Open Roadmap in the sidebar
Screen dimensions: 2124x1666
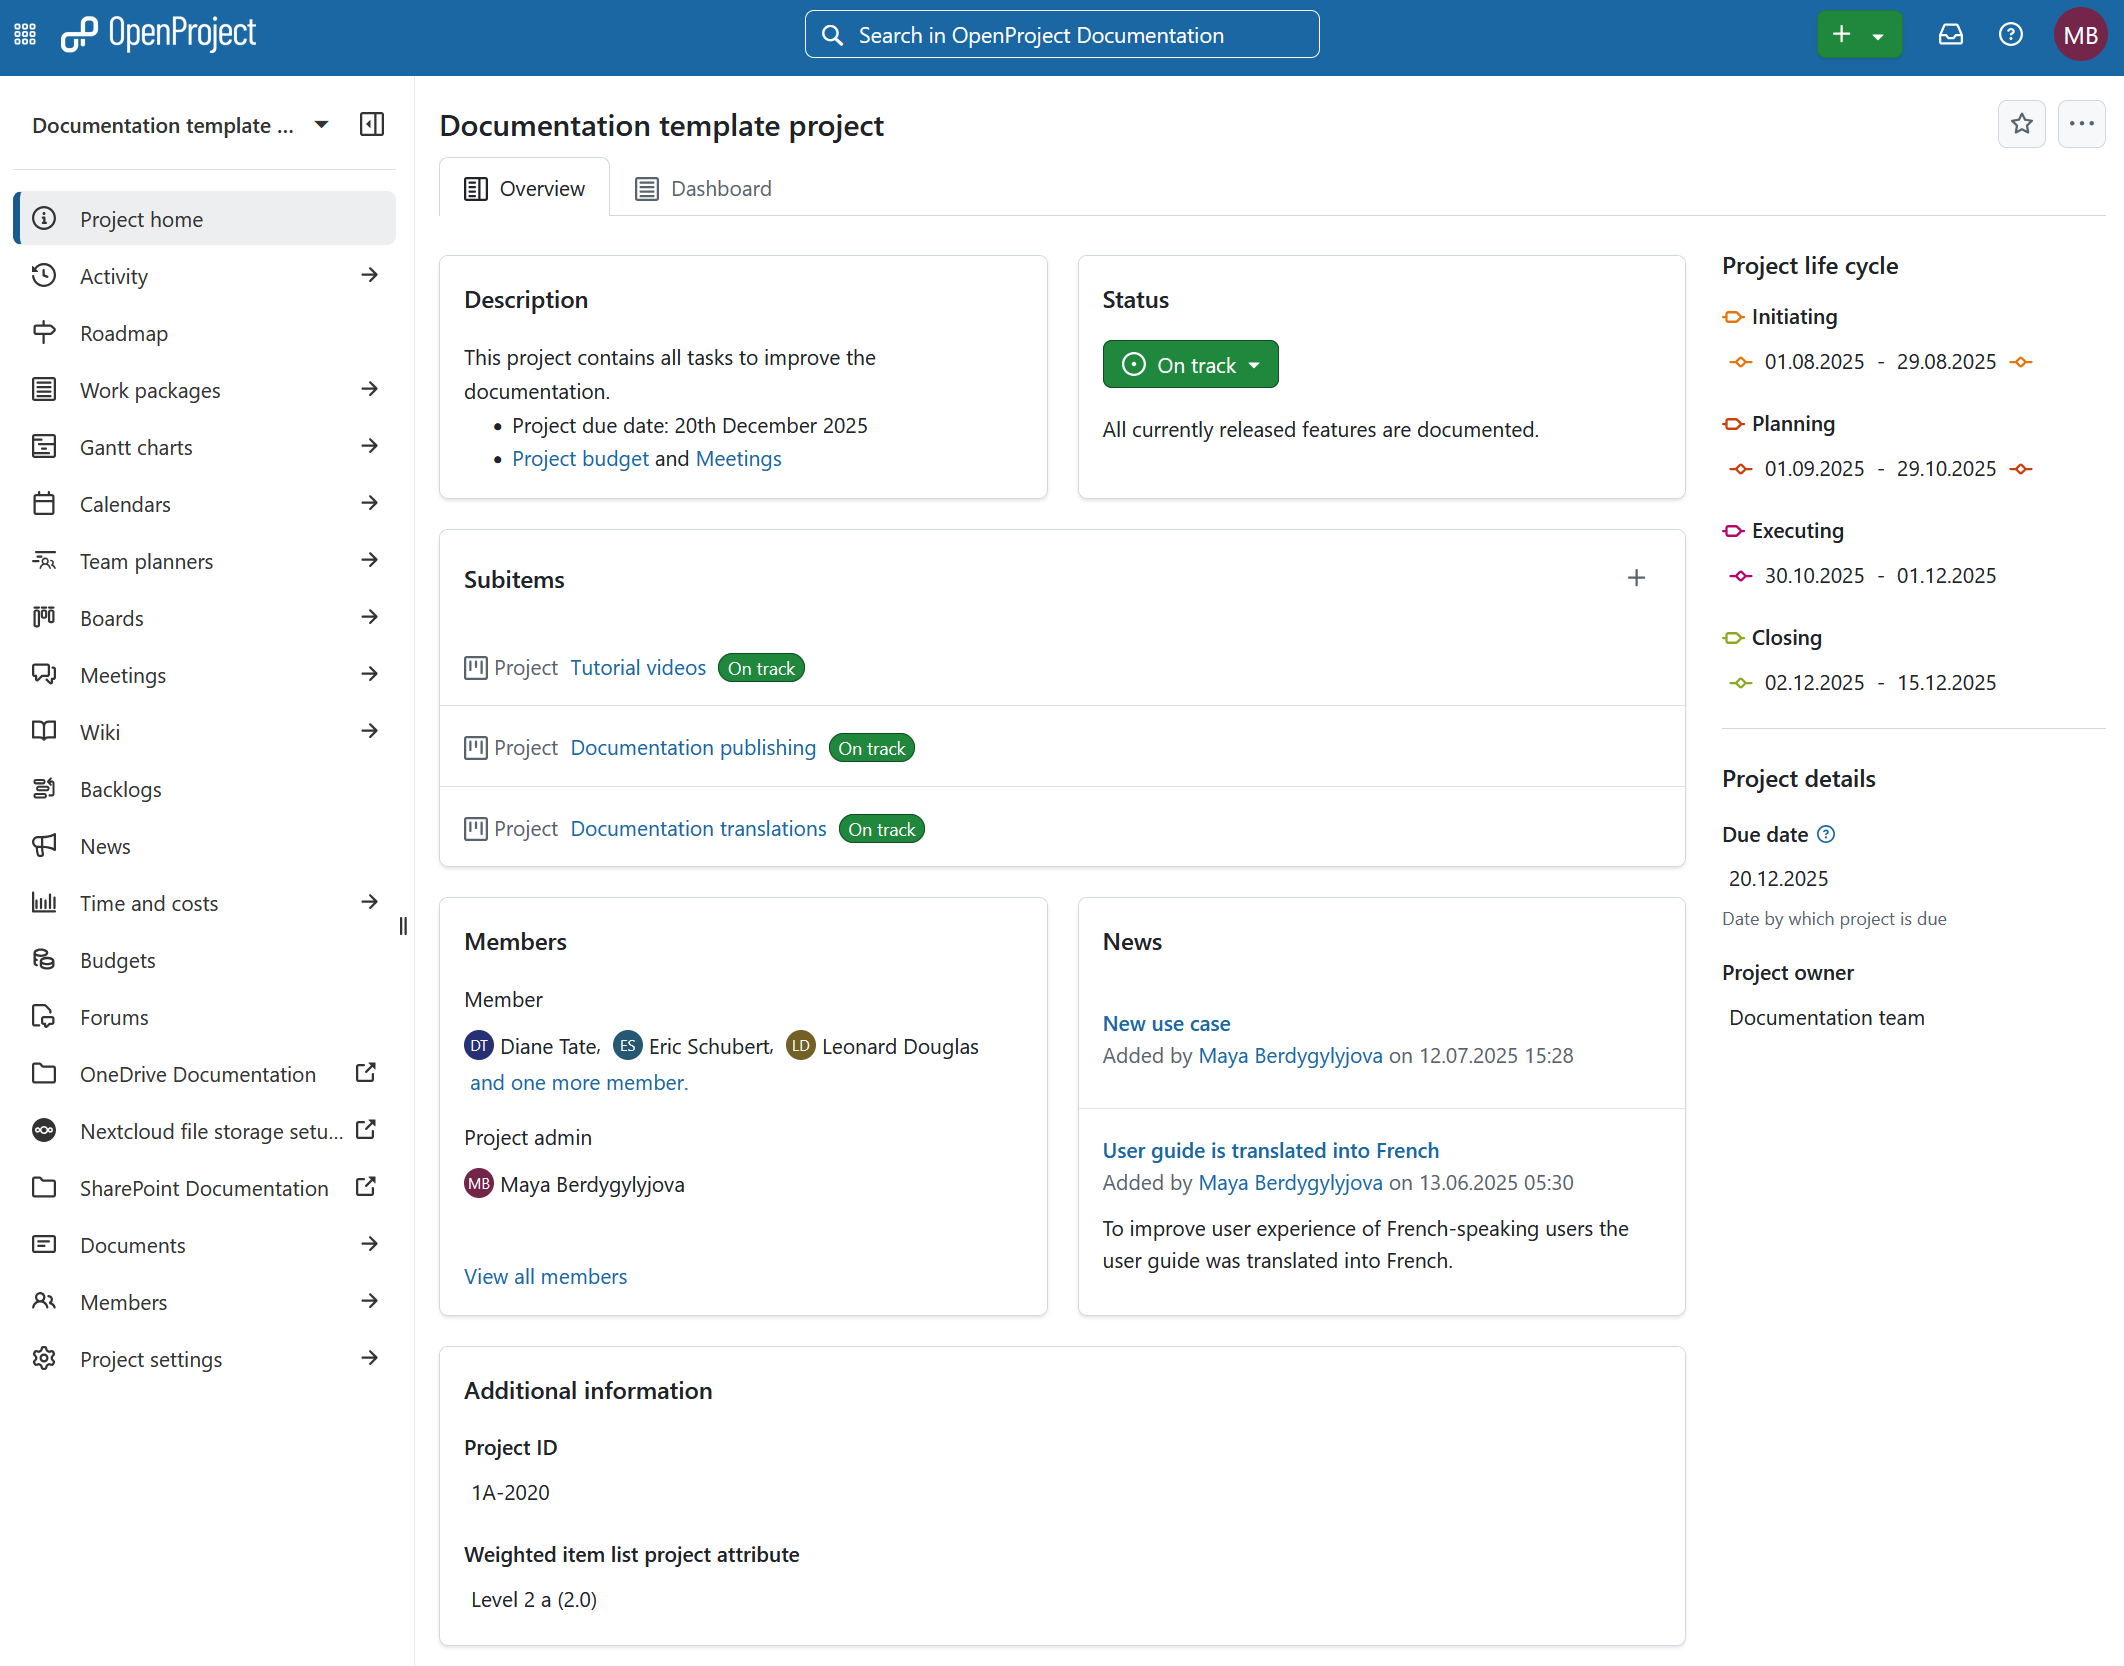(x=124, y=333)
